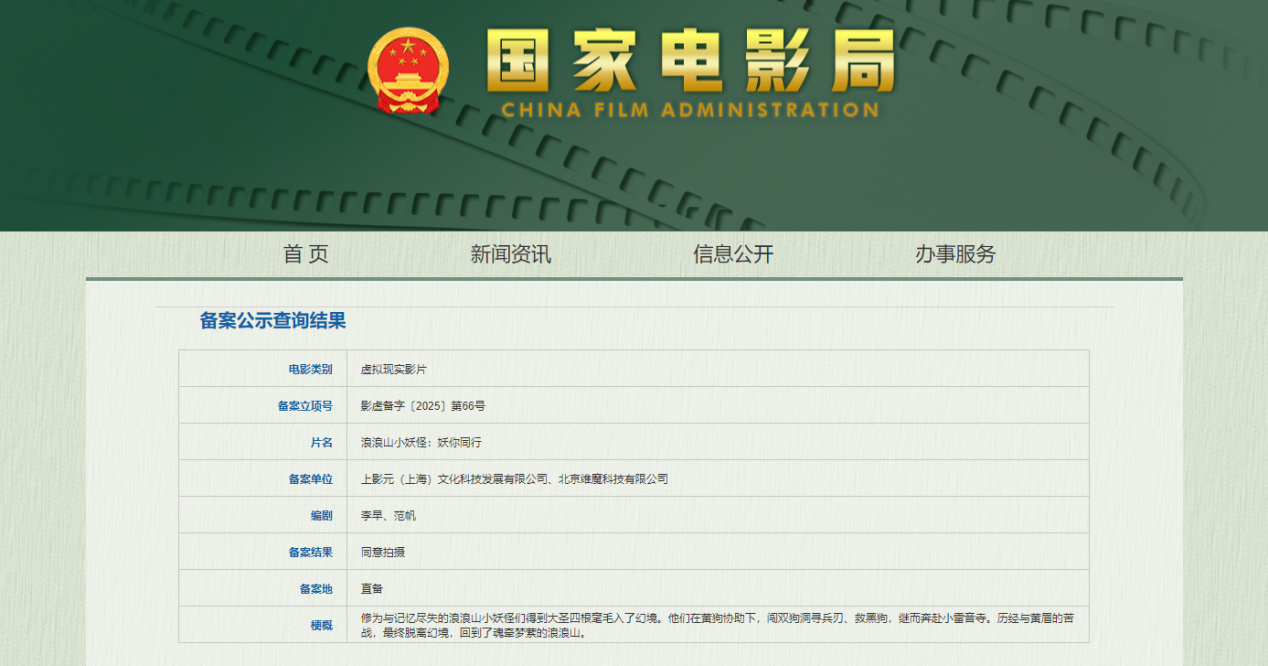Click the 备案地 row label
Screen dimensions: 1268x666
click(x=315, y=589)
